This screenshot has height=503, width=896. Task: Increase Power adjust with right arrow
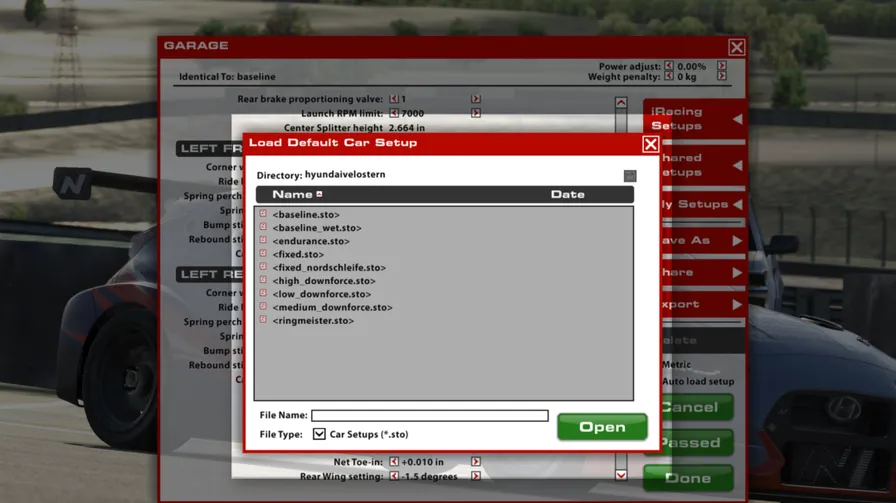(x=722, y=66)
